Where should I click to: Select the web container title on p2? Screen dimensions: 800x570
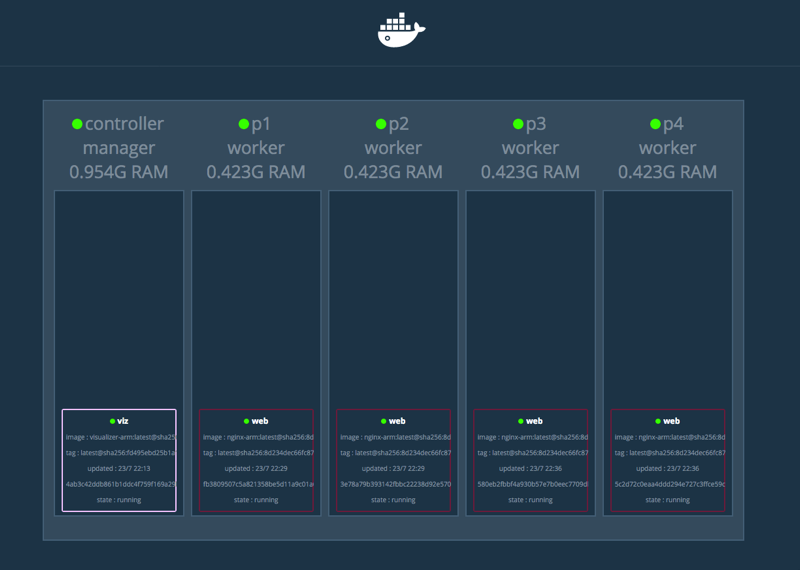[397, 422]
